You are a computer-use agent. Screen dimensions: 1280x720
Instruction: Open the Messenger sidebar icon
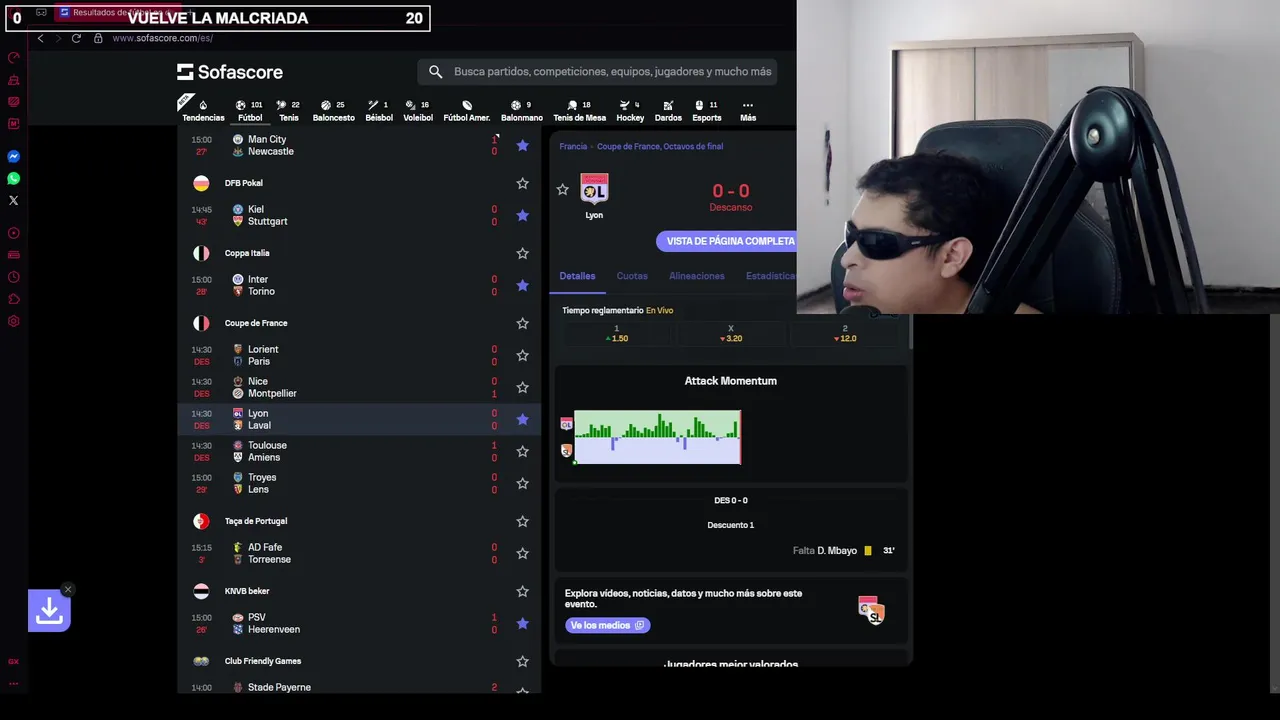pyautogui.click(x=14, y=157)
